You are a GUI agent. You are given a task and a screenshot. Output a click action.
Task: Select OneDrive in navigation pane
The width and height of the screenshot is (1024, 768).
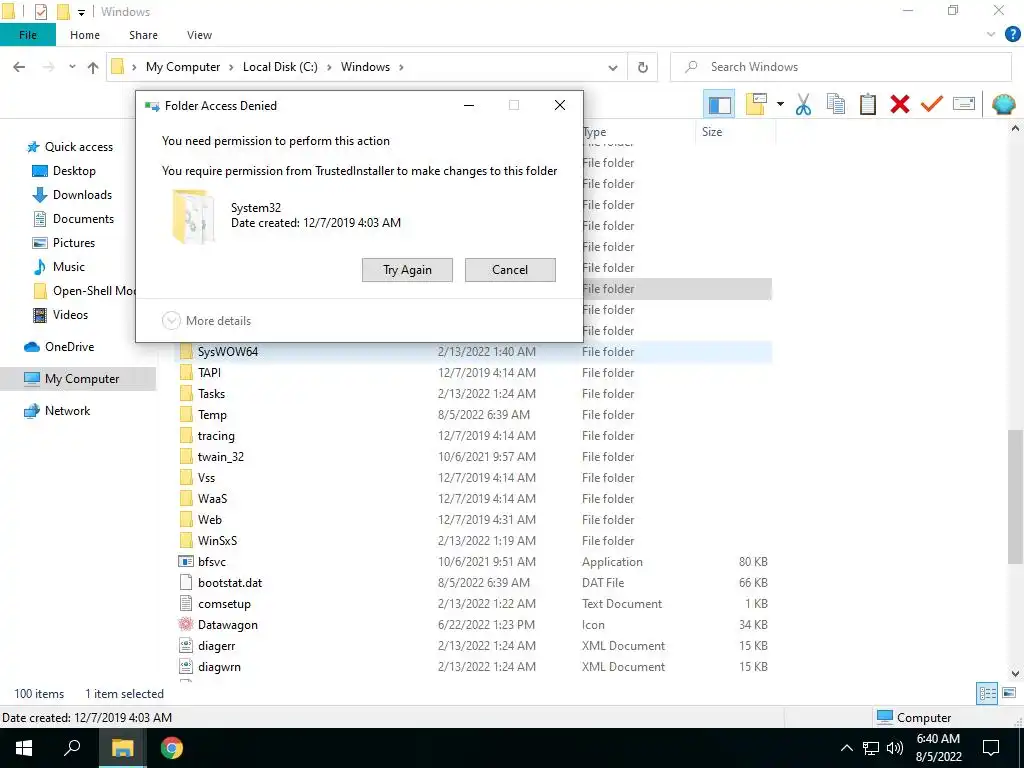pyautogui.click(x=69, y=347)
